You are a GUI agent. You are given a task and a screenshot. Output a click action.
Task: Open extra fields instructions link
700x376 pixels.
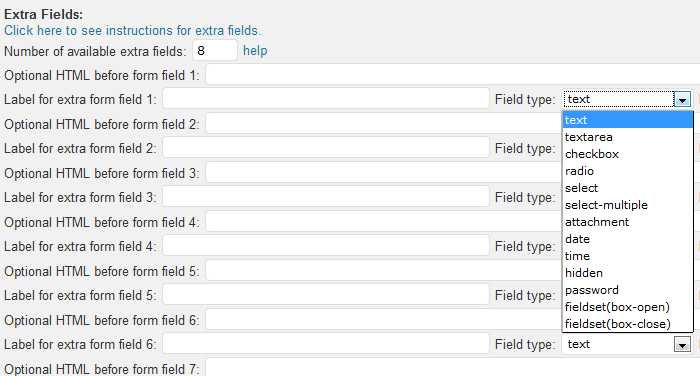point(133,31)
